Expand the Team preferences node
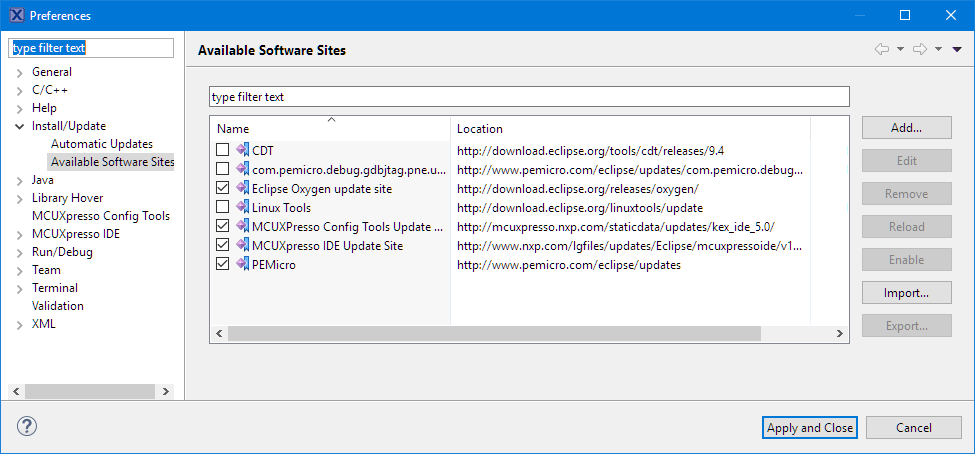The width and height of the screenshot is (975, 454). [x=21, y=271]
